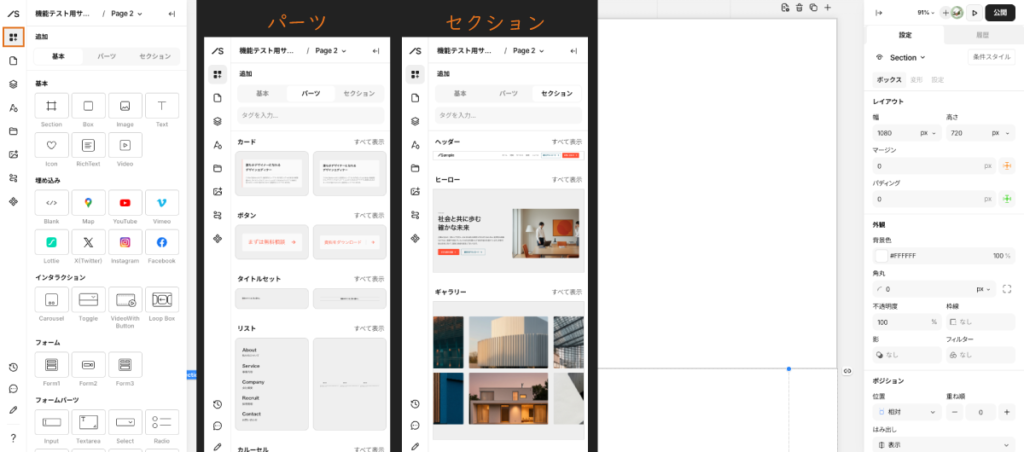Open the 91% zoom dropdown

926,12
